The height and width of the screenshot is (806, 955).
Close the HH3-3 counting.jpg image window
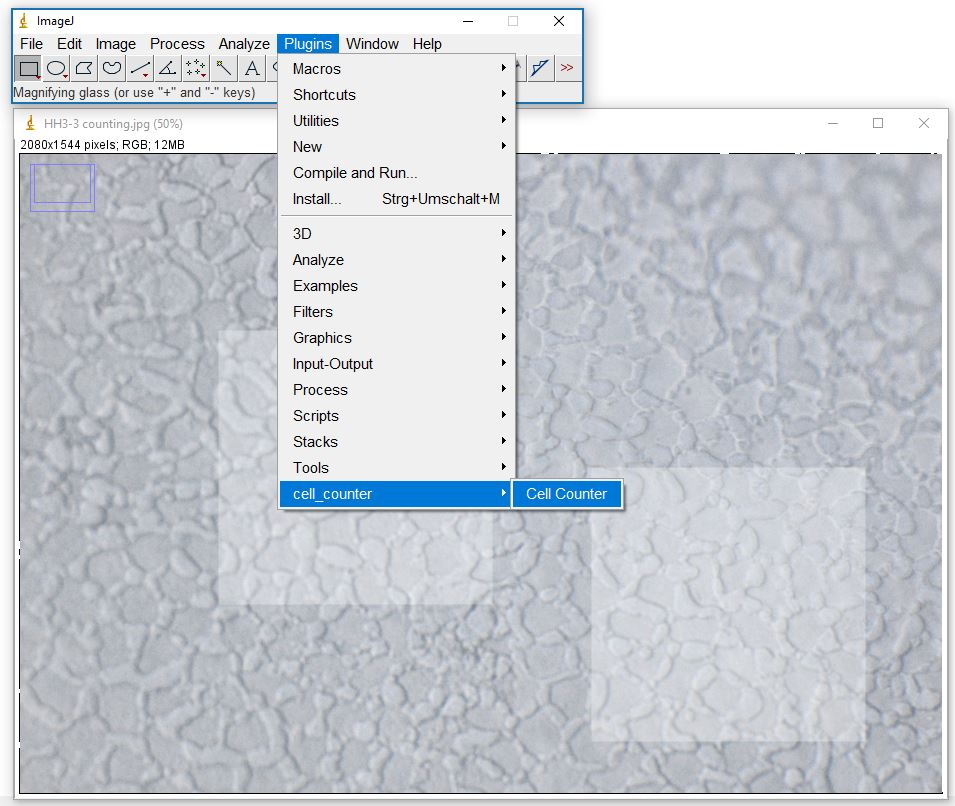pyautogui.click(x=923, y=123)
